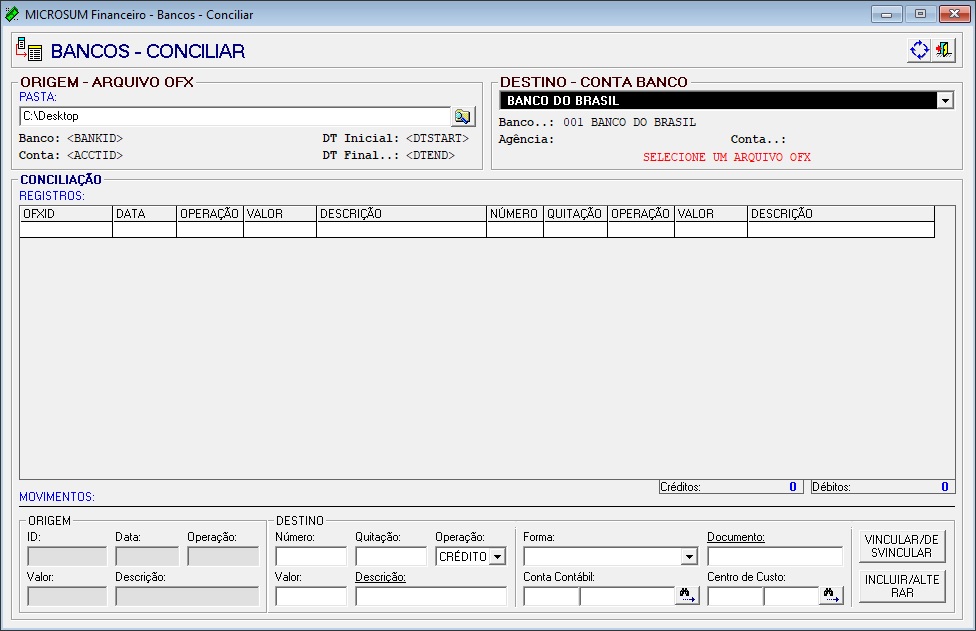Open the Banco do Brasil account dropdown

point(945,100)
